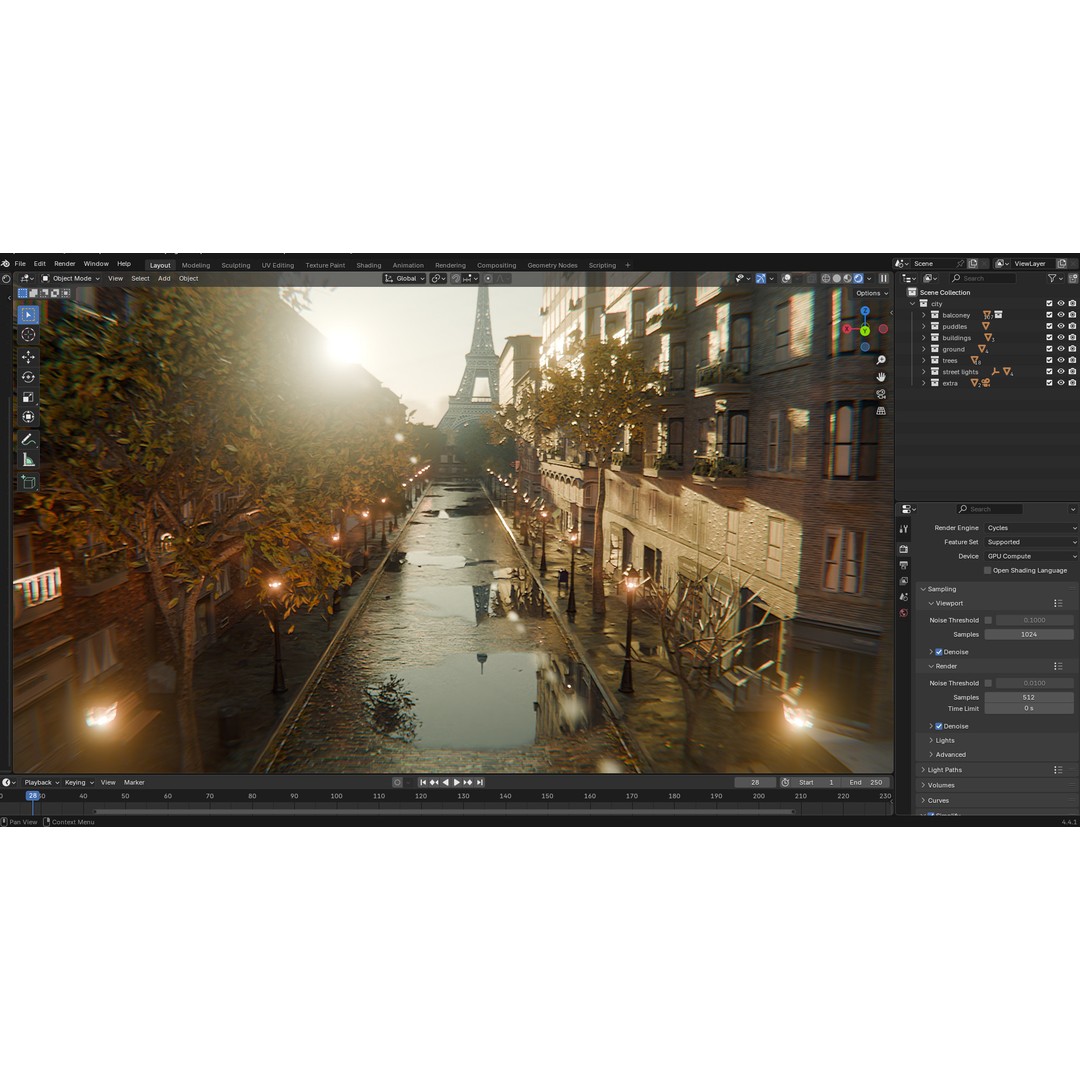Viewport: 1080px width, 1080px height.
Task: Open the Render Engine dropdown
Action: [1030, 527]
